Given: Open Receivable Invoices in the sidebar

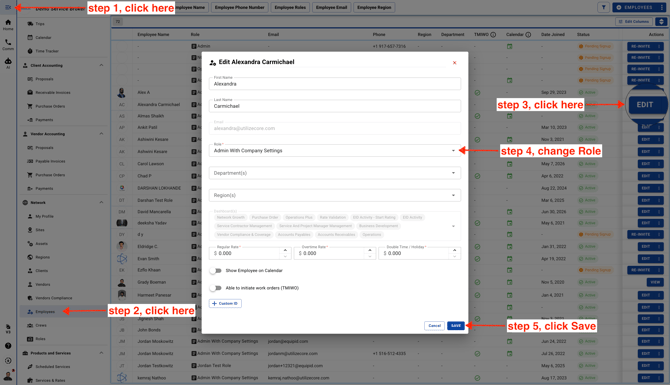Looking at the screenshot, I should tap(53, 93).
